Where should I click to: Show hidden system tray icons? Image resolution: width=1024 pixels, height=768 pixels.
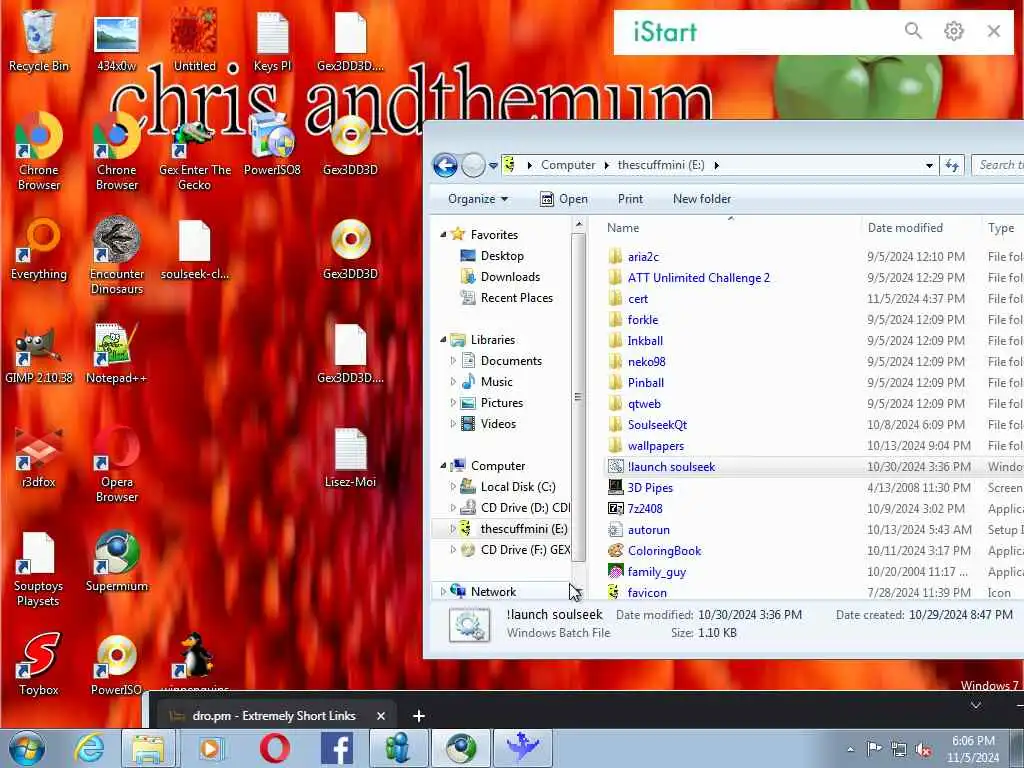pyautogui.click(x=850, y=750)
